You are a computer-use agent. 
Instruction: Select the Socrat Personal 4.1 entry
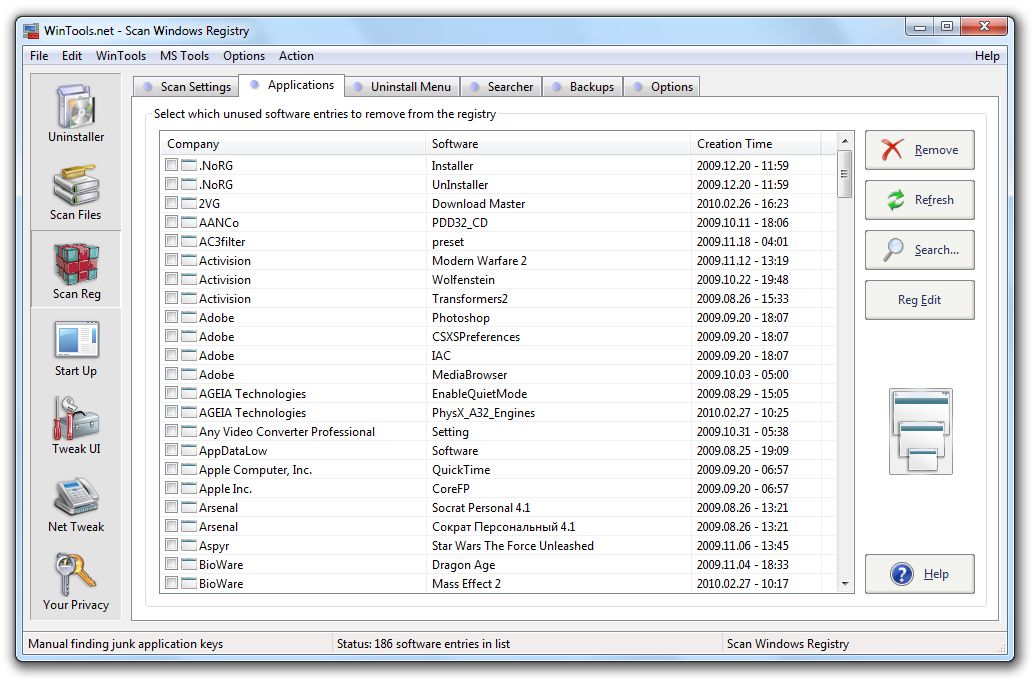click(481, 508)
